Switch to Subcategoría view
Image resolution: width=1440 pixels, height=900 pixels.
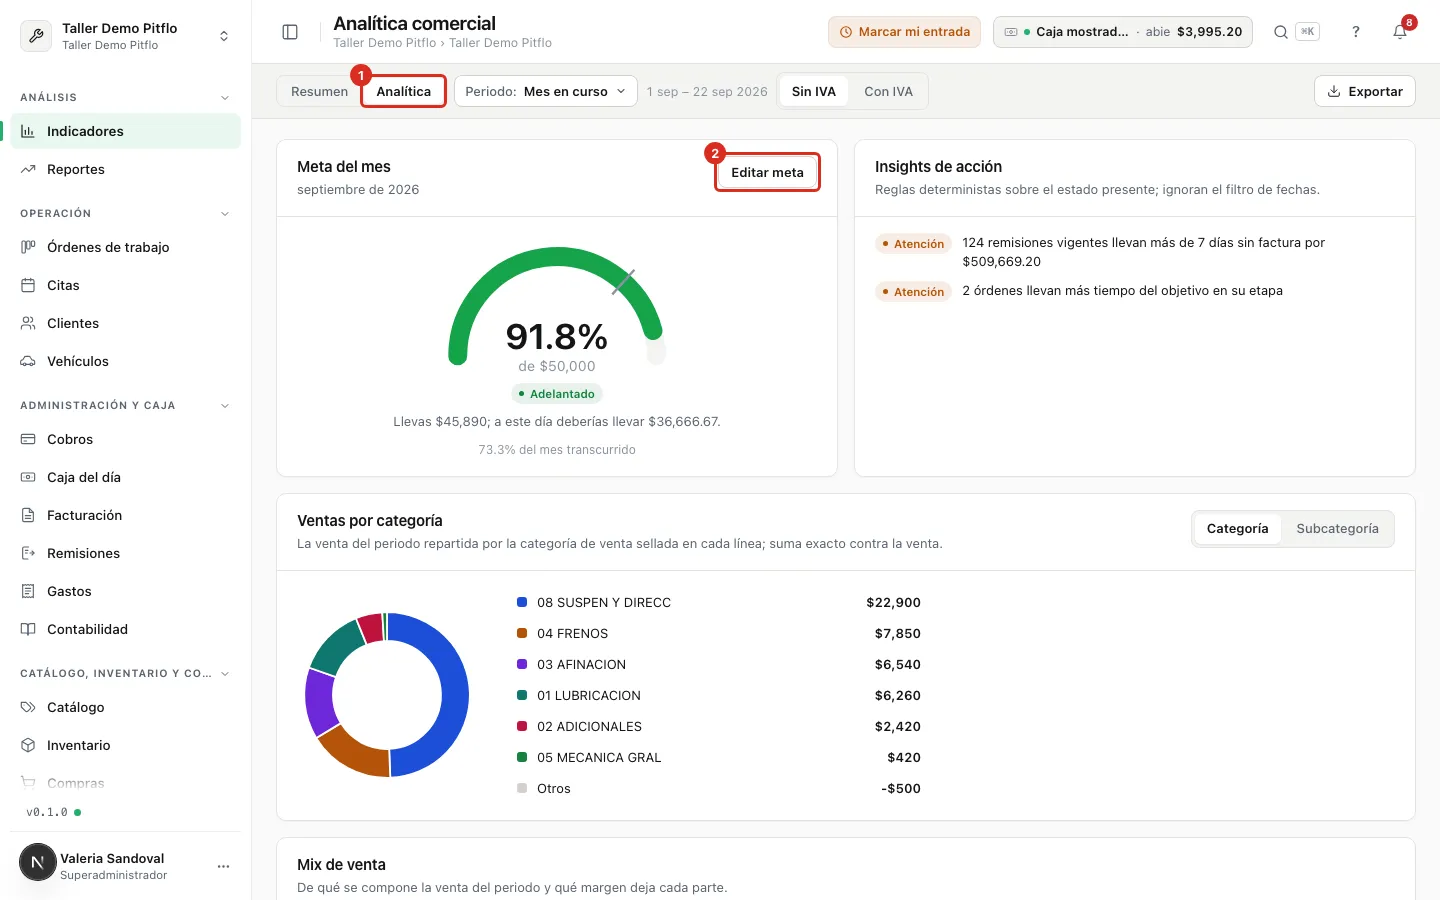tap(1337, 529)
